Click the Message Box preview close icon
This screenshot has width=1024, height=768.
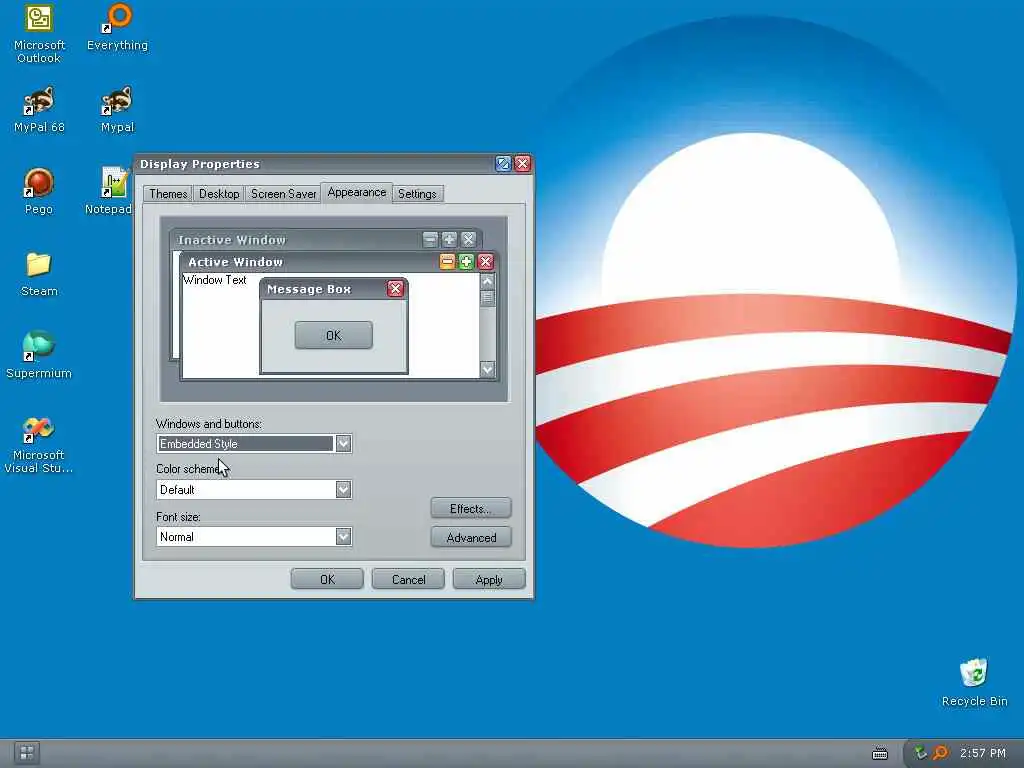pyautogui.click(x=395, y=289)
